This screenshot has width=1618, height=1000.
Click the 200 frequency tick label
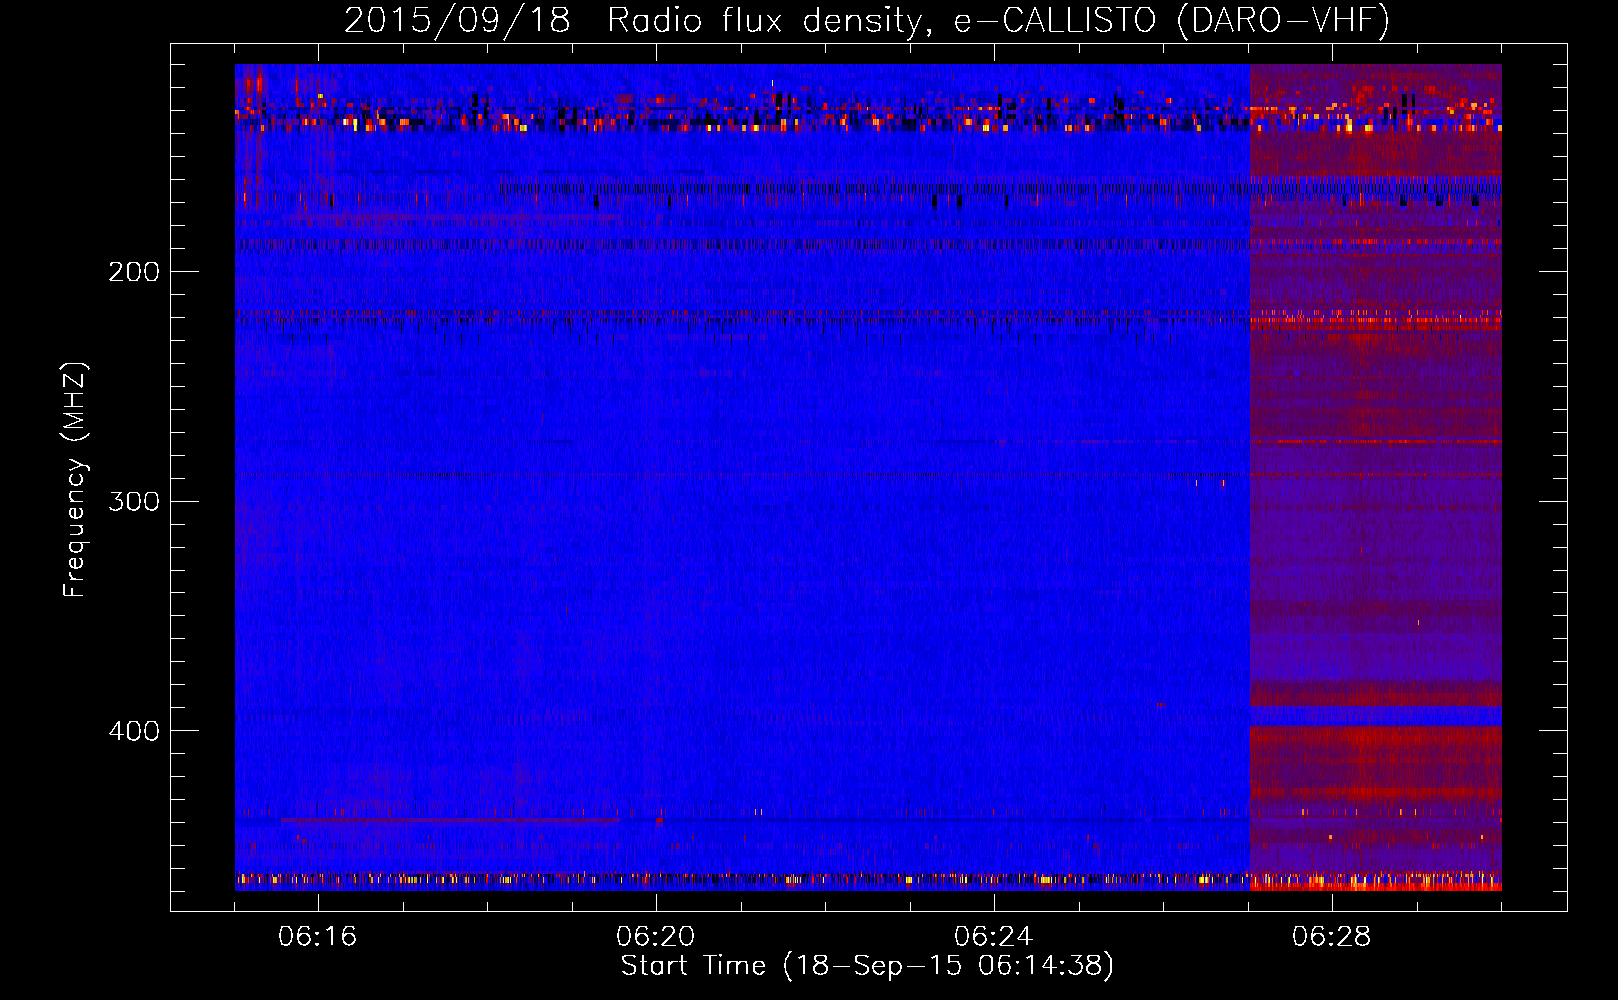(134, 272)
